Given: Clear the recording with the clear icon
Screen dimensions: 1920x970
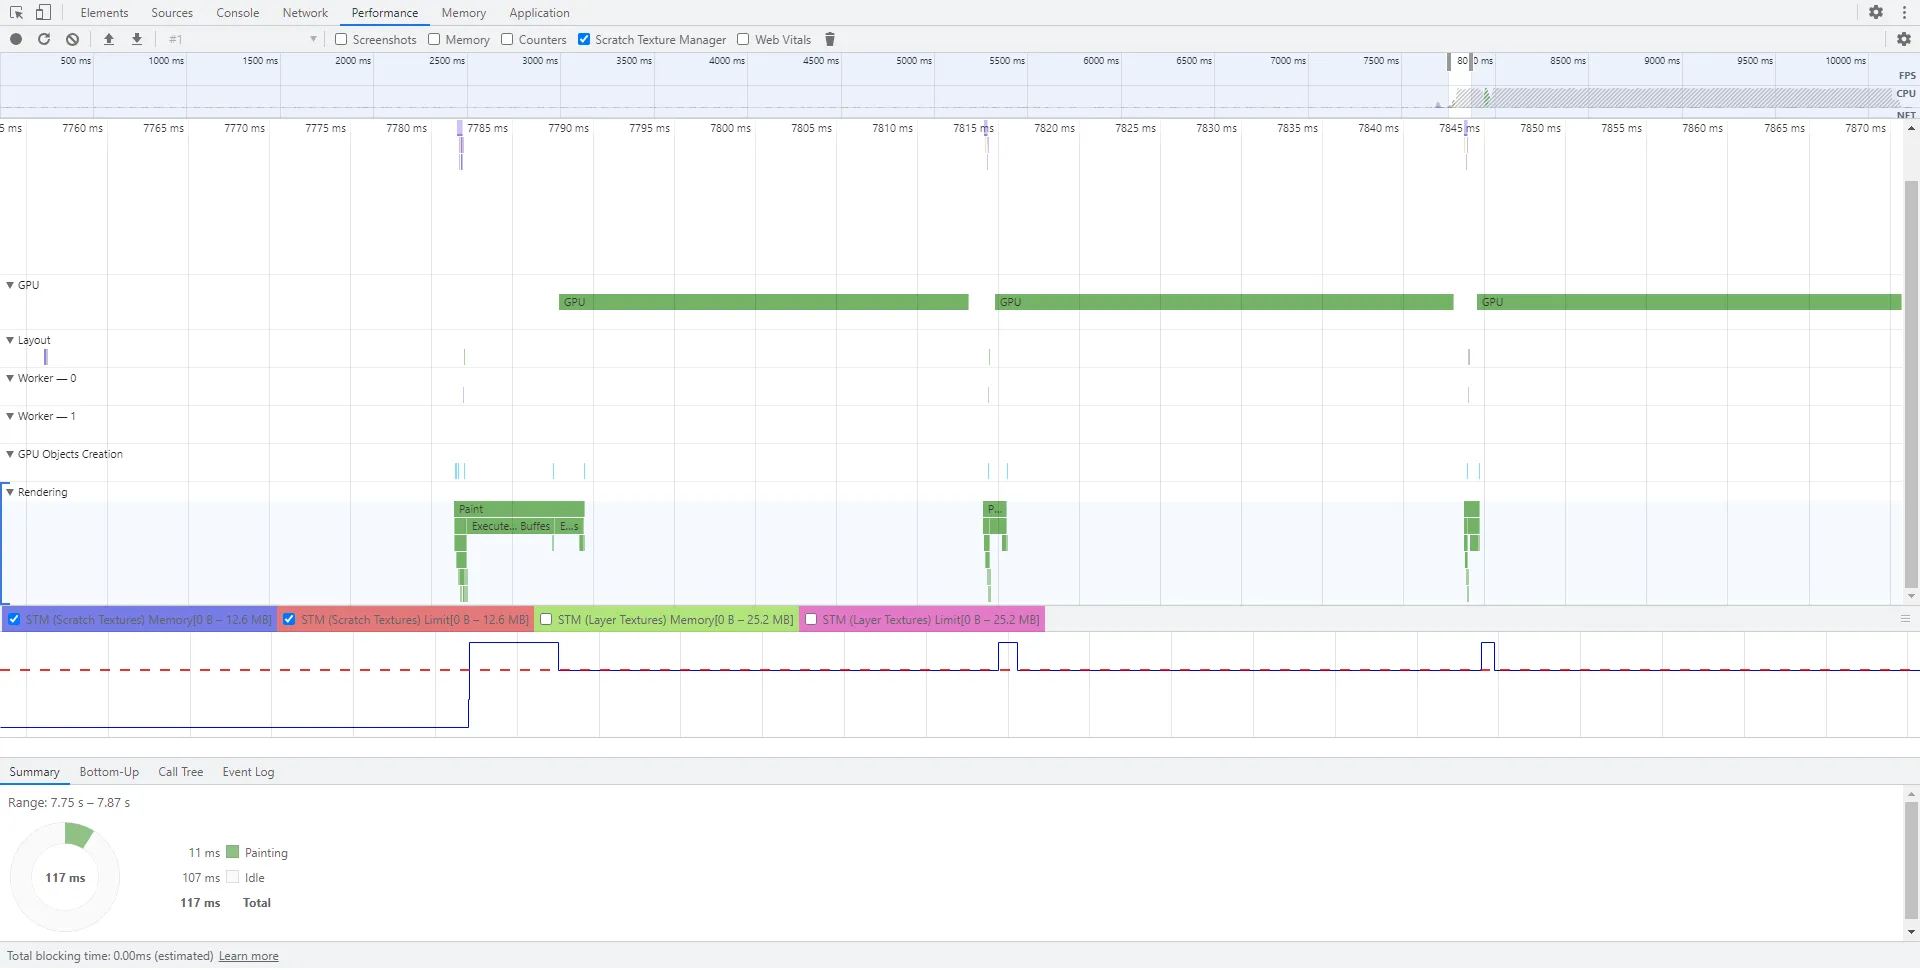Looking at the screenshot, I should pyautogui.click(x=72, y=39).
